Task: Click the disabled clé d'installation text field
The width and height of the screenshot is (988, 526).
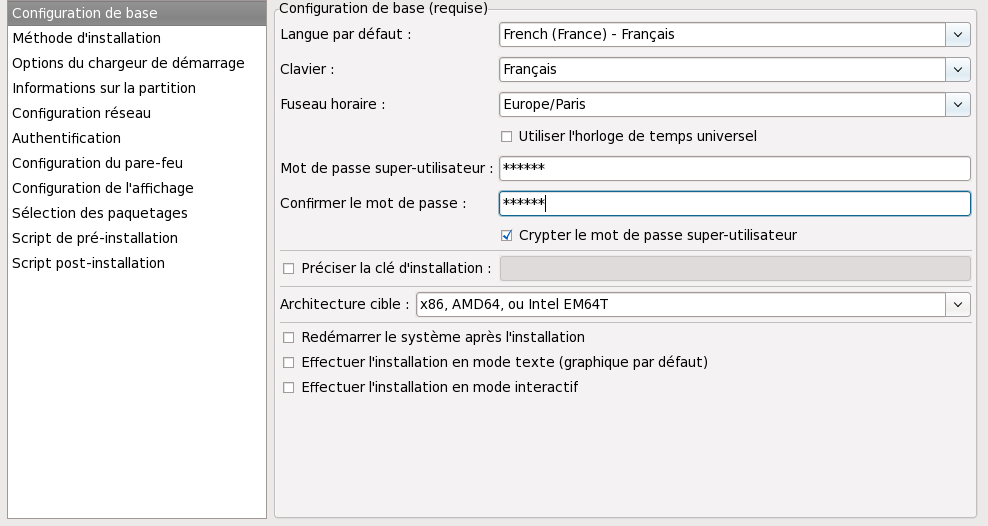Action: (x=735, y=268)
